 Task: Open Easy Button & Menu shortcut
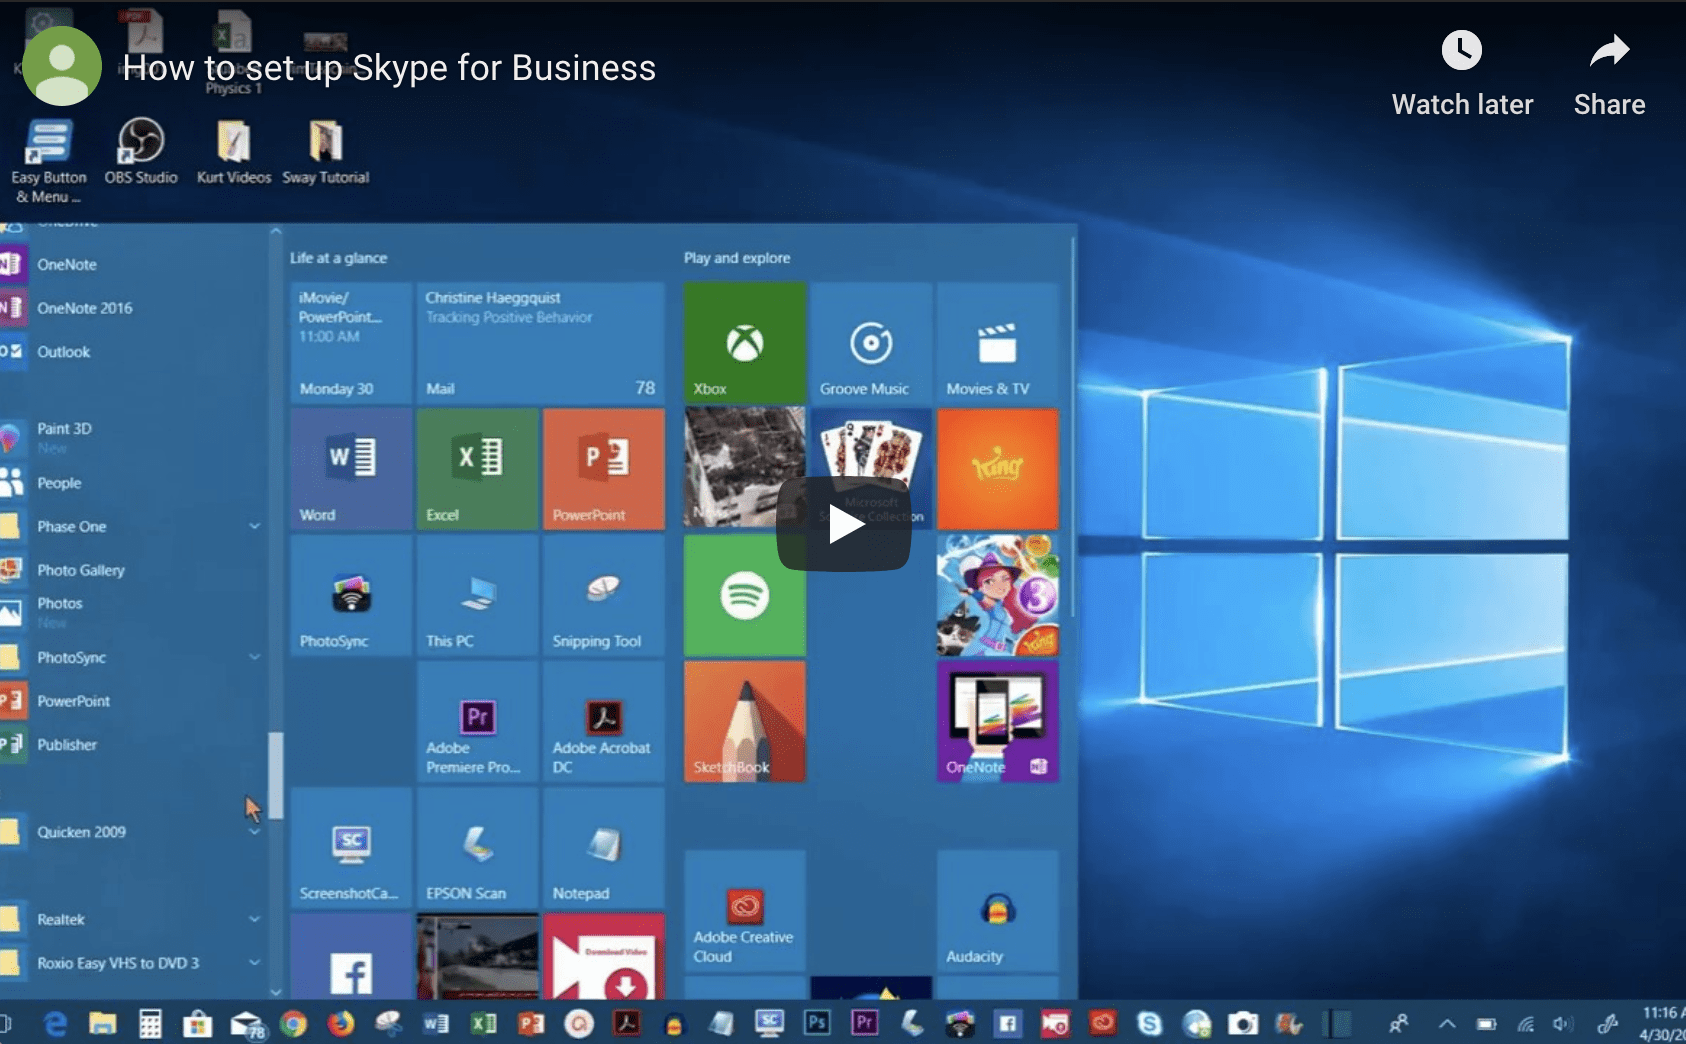48,161
